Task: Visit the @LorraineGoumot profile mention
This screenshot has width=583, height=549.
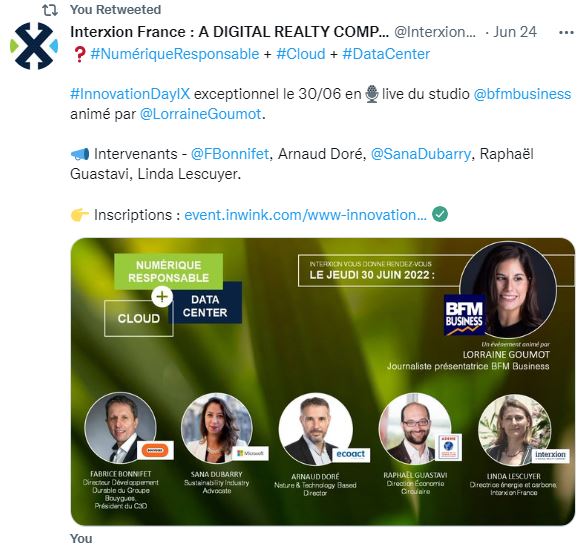Action: (x=201, y=114)
